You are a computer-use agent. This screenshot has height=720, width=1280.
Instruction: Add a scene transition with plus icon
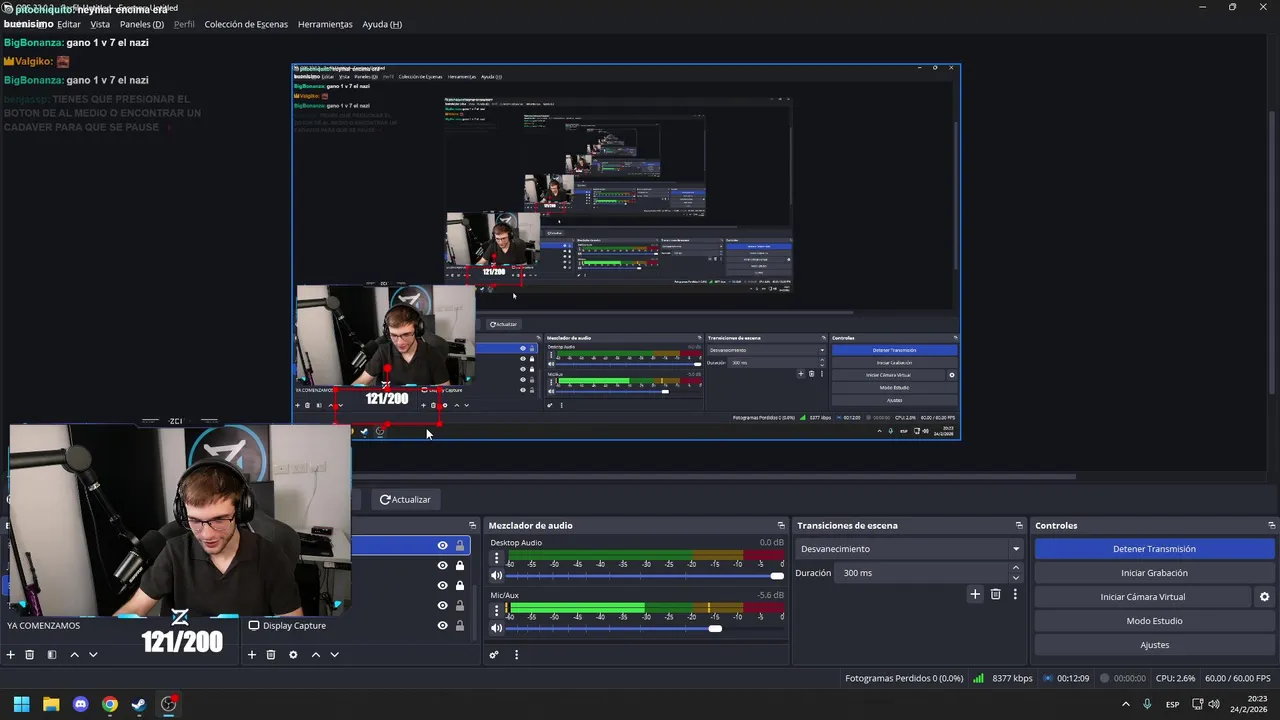[975, 594]
